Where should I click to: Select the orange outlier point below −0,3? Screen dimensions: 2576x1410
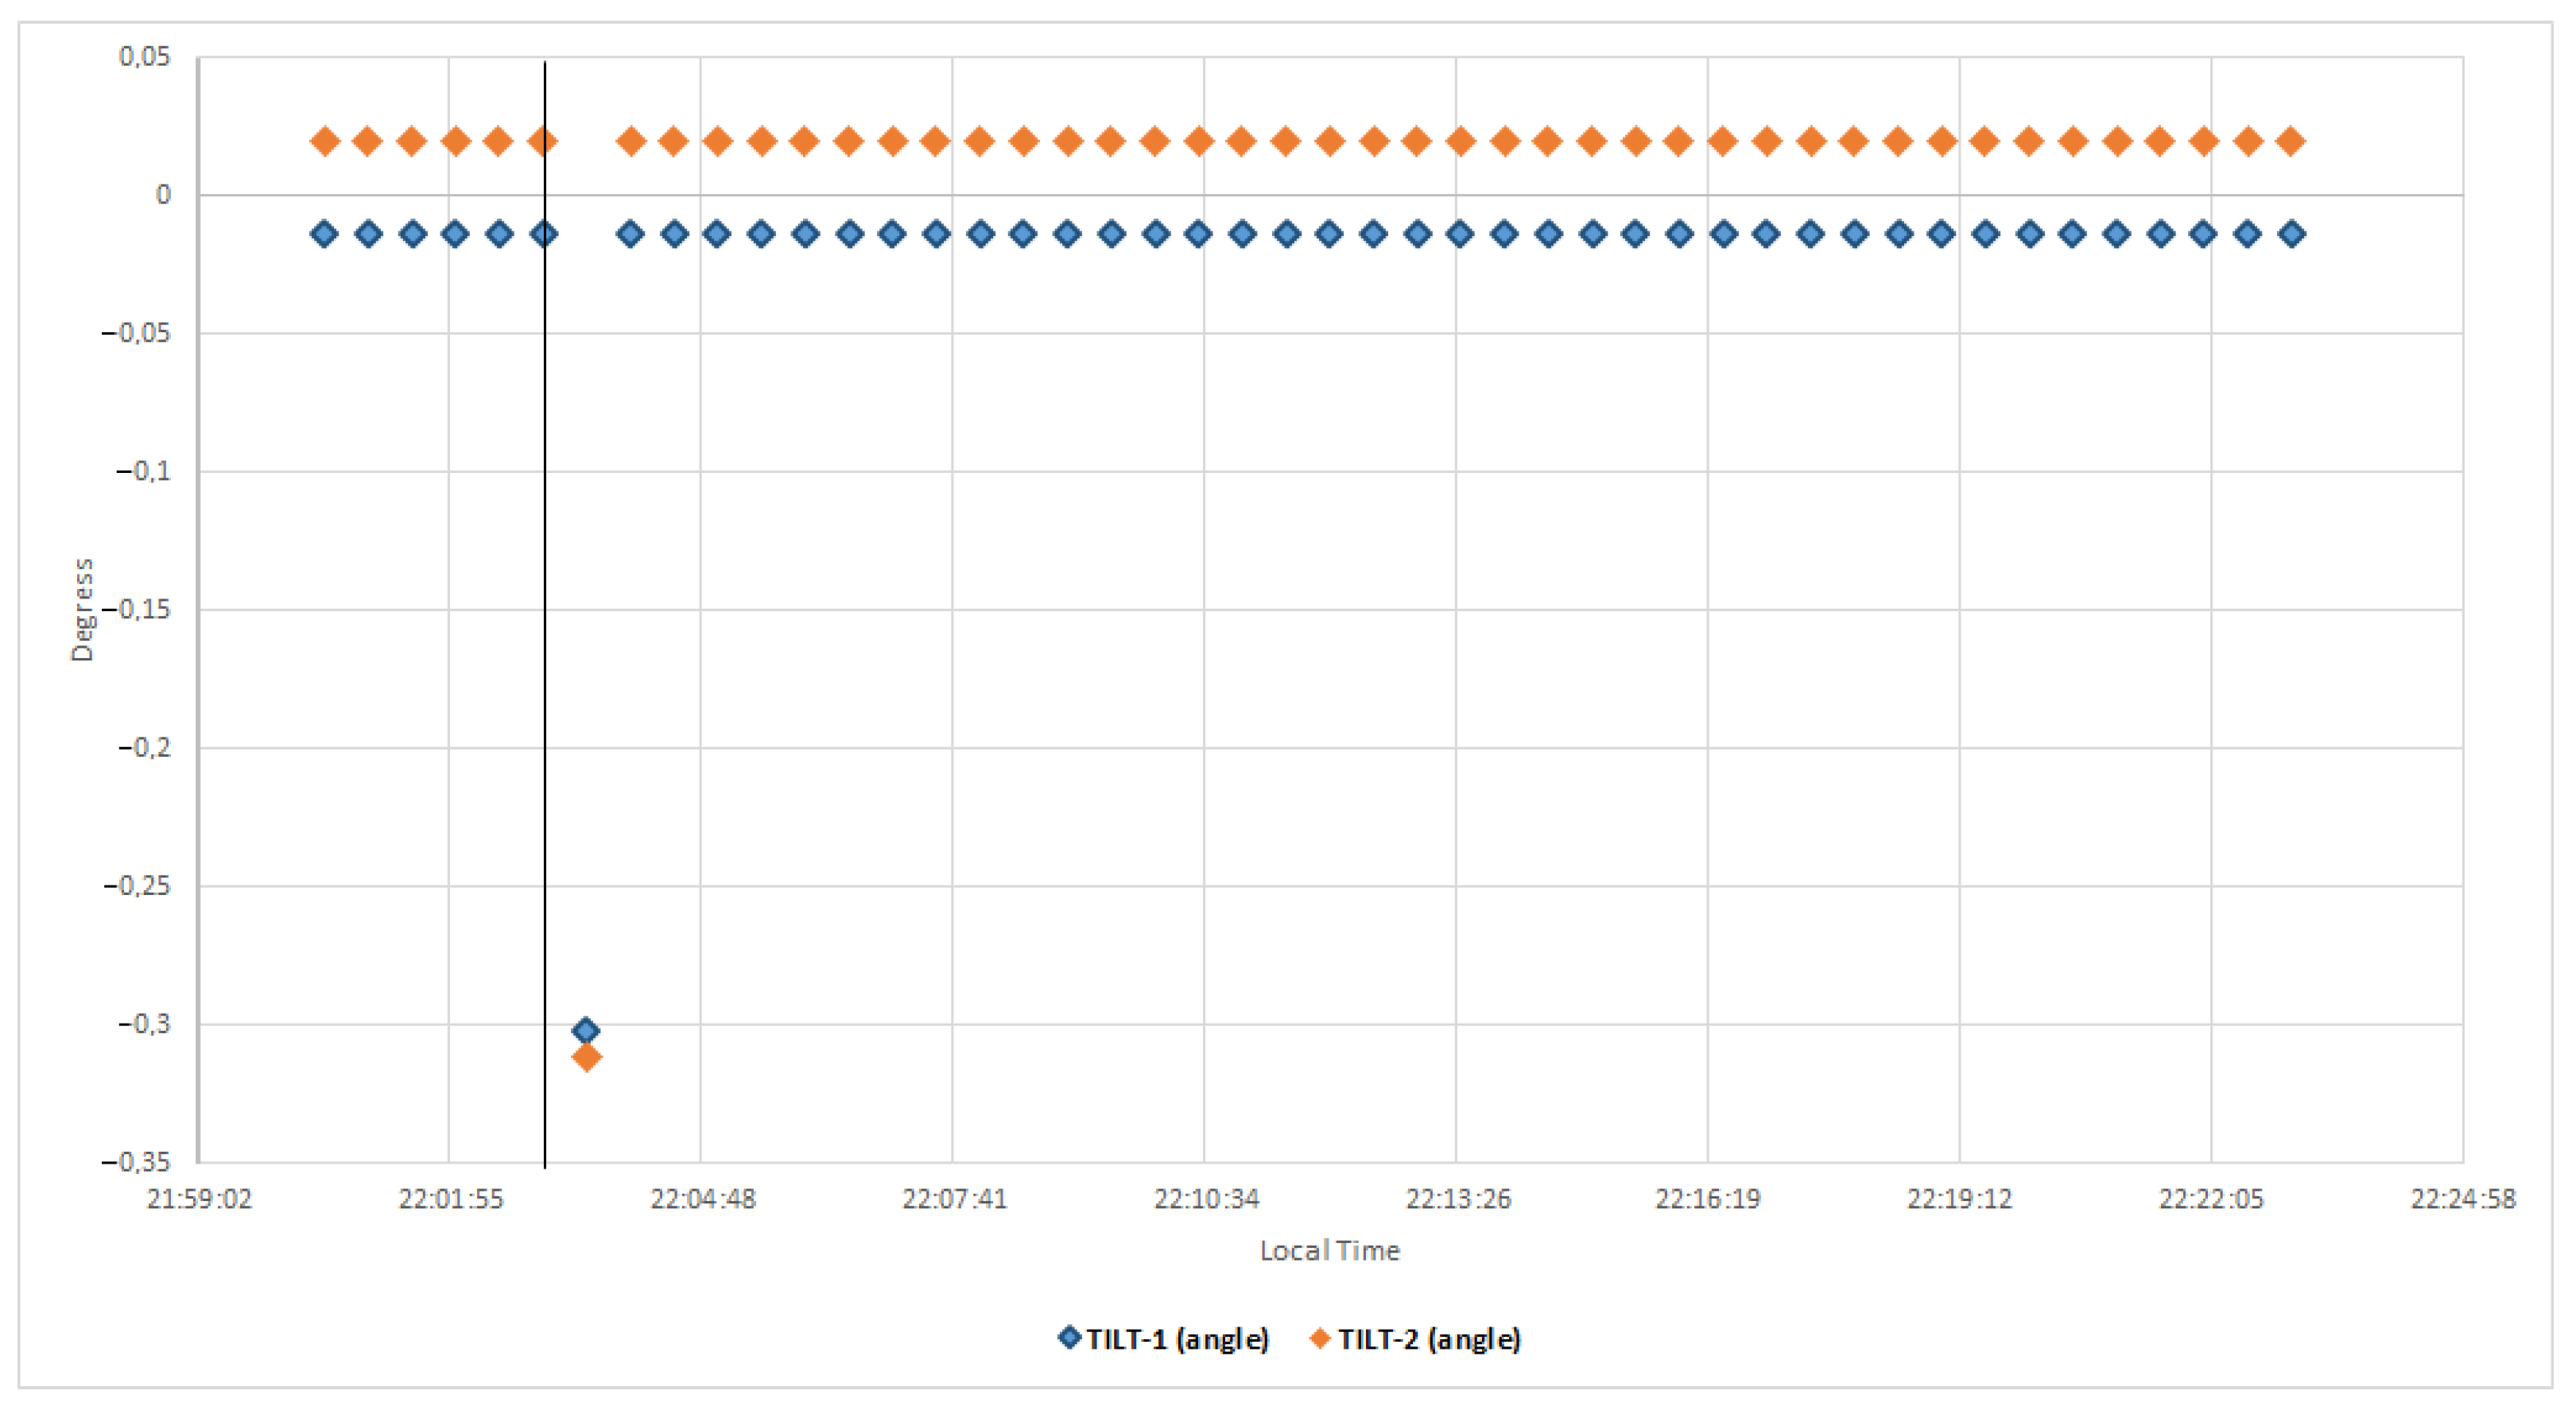click(x=587, y=1057)
